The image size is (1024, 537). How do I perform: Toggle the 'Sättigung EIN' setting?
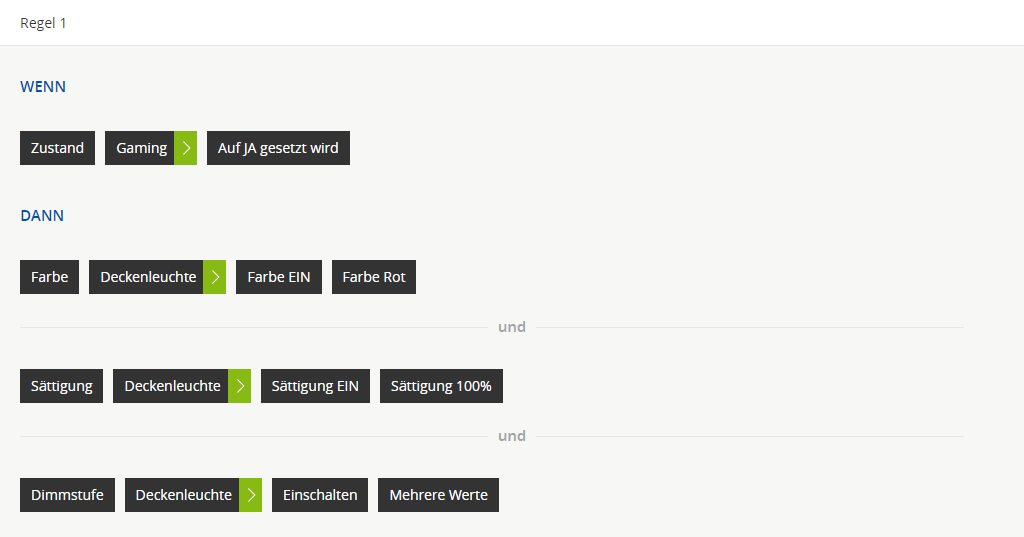315,386
